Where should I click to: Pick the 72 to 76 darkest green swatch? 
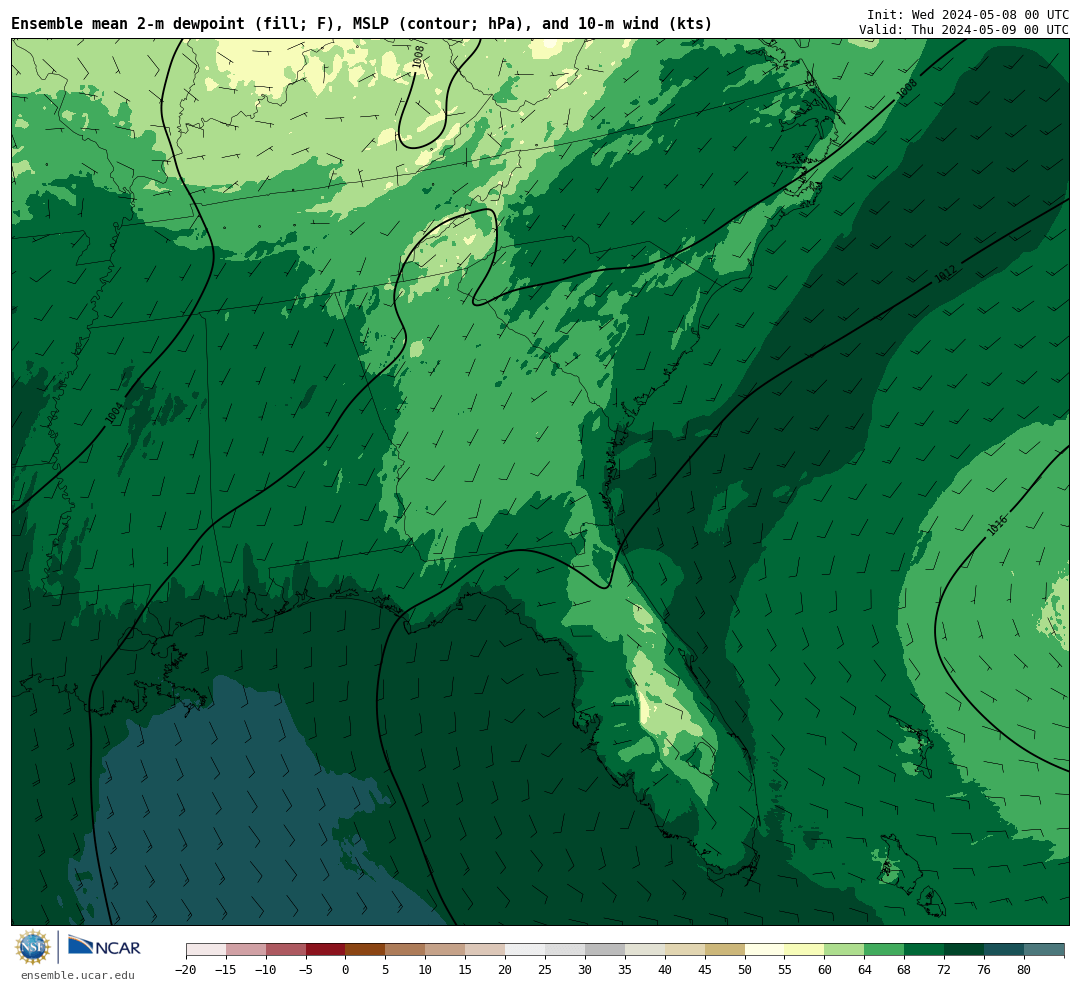pyautogui.click(x=964, y=949)
